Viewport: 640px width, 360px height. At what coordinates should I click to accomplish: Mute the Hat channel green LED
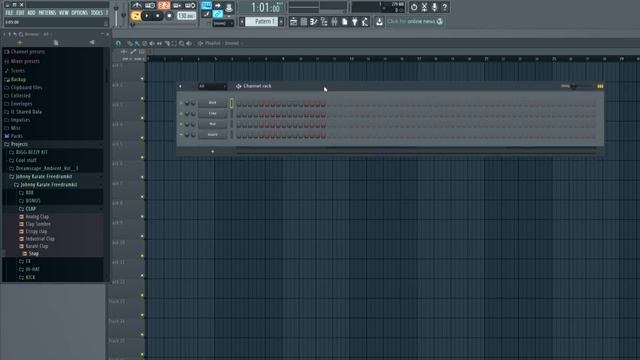point(181,124)
